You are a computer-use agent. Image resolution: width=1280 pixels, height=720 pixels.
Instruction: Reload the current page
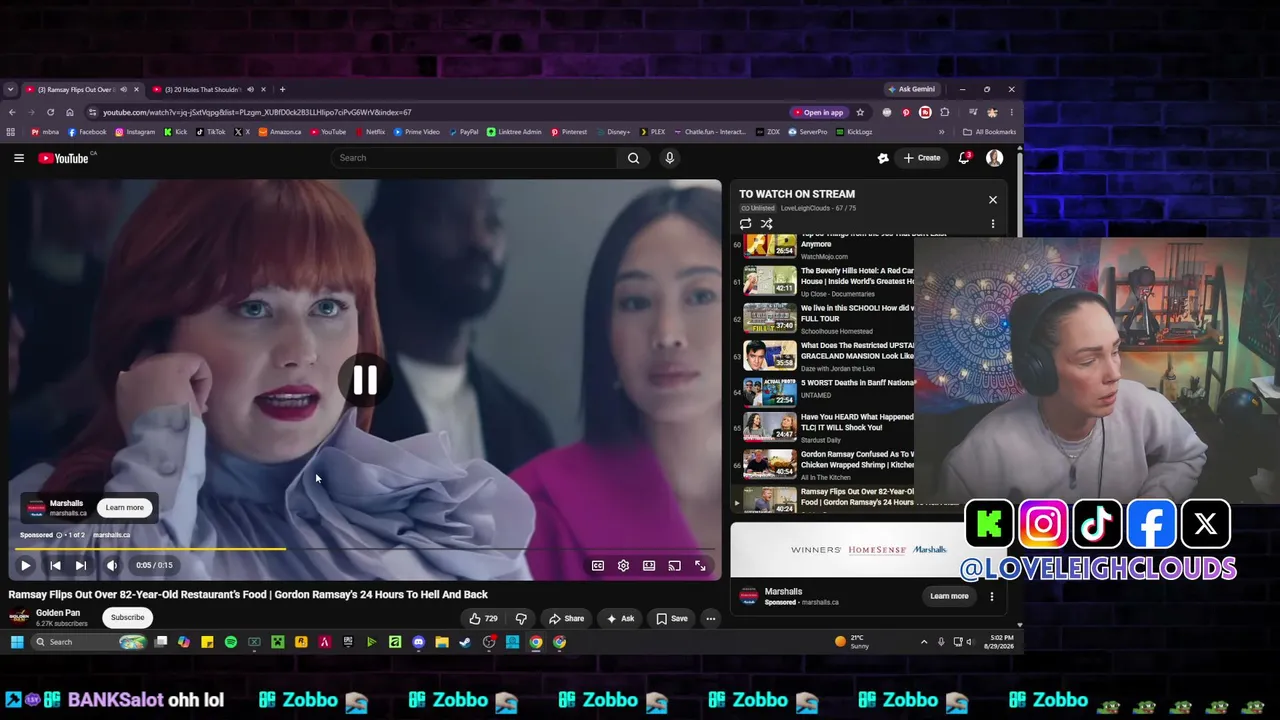(50, 112)
